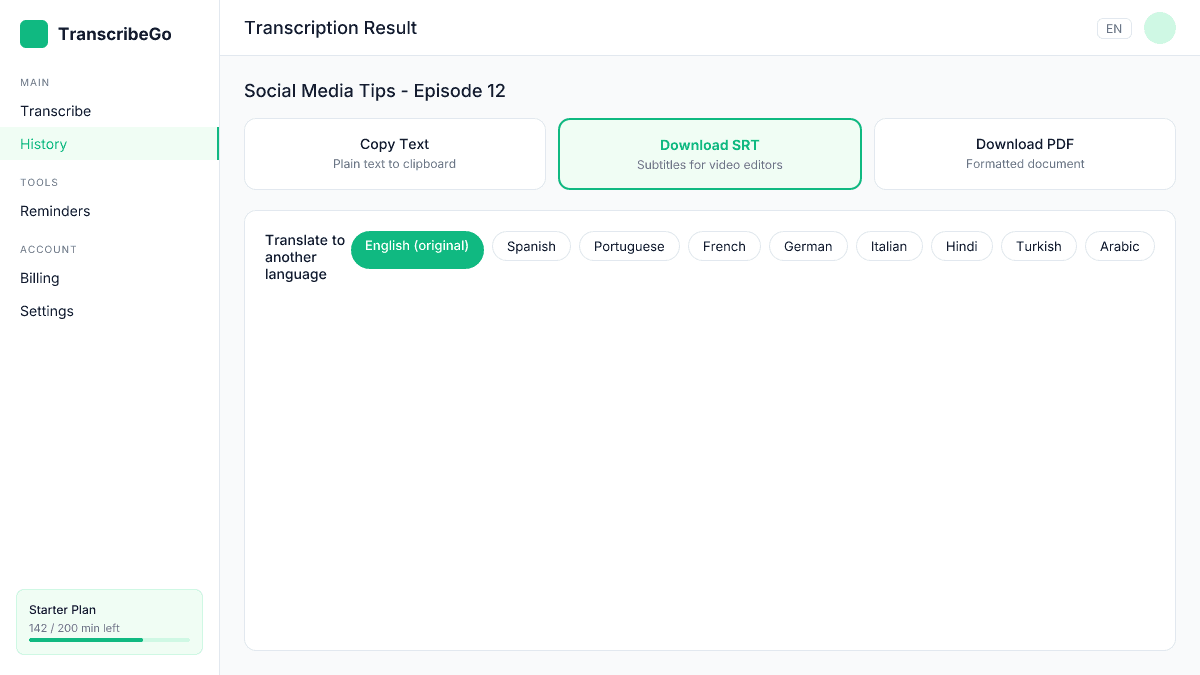Download the formatted PDF document
Screen dimensions: 1200x675
[1024, 153]
